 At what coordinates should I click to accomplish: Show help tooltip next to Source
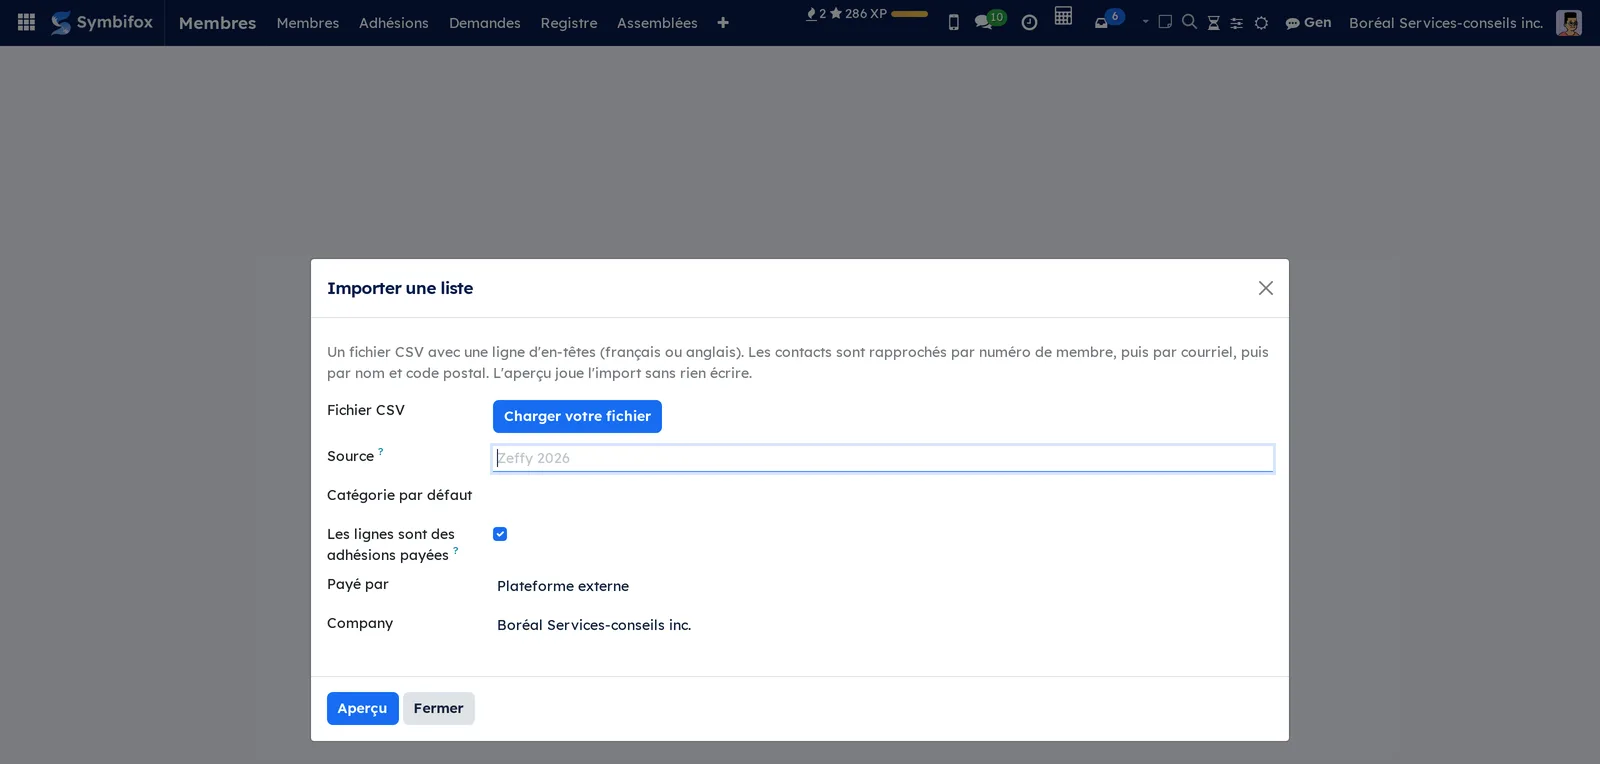point(380,451)
